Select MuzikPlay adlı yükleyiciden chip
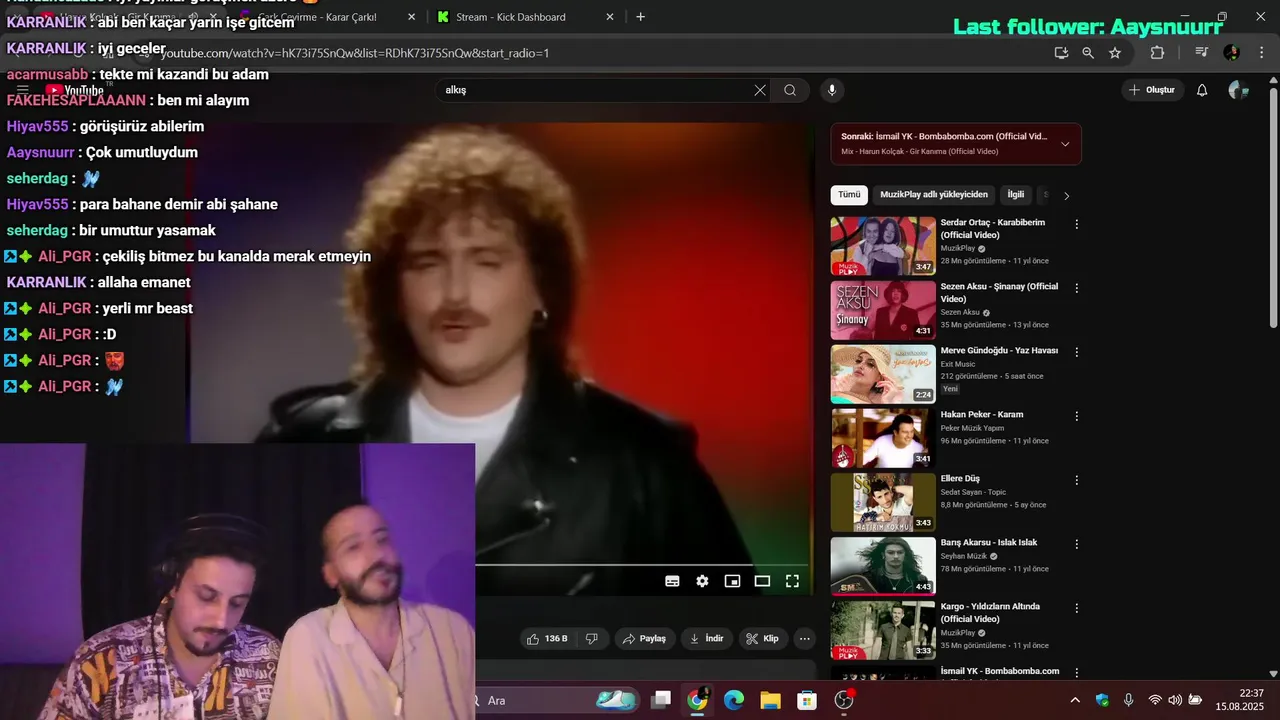The height and width of the screenshot is (720, 1280). click(x=934, y=195)
